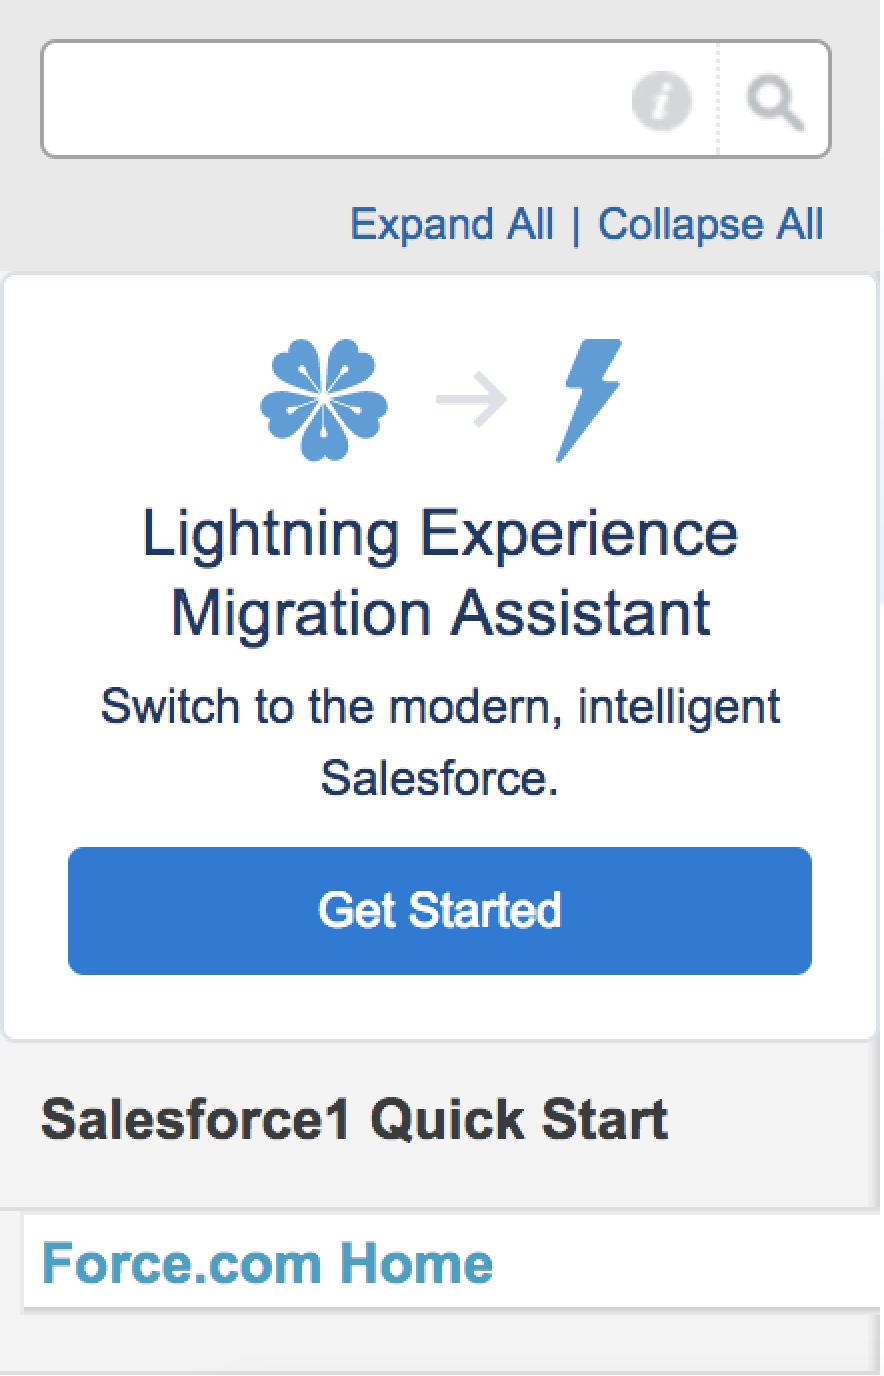Click the blue Salesforce Classic flower icon
Image resolution: width=884 pixels, height=1376 pixels.
click(323, 400)
